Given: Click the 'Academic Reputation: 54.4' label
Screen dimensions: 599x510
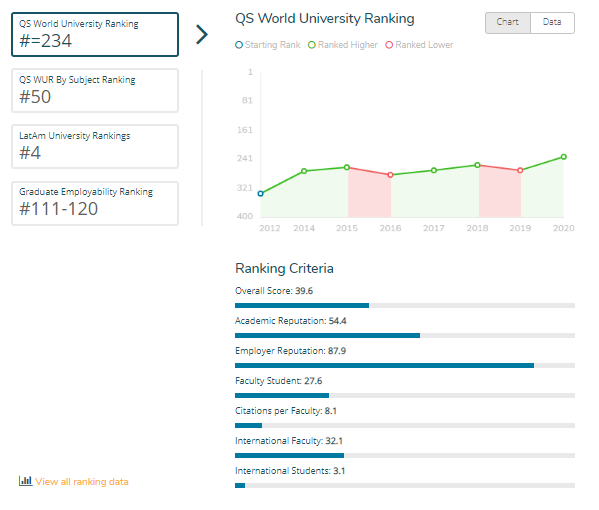Looking at the screenshot, I should pos(291,321).
